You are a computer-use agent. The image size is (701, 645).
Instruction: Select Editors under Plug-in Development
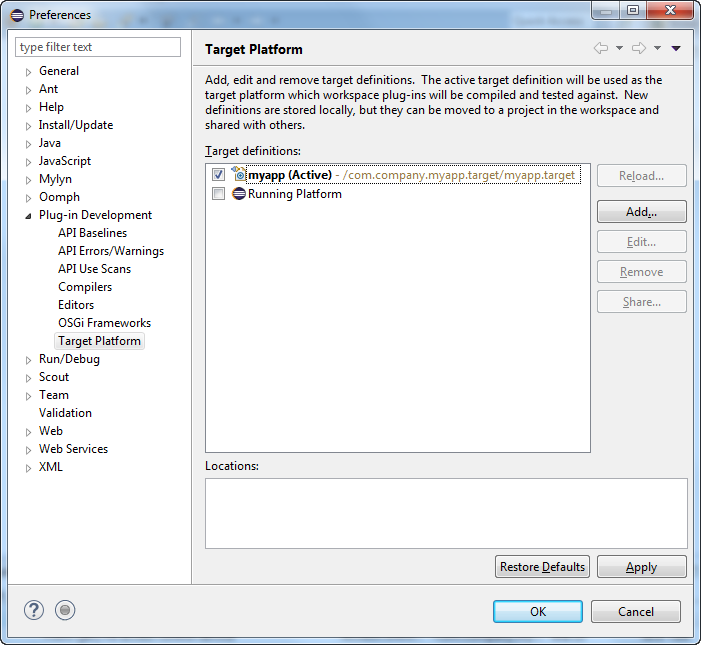coord(76,305)
